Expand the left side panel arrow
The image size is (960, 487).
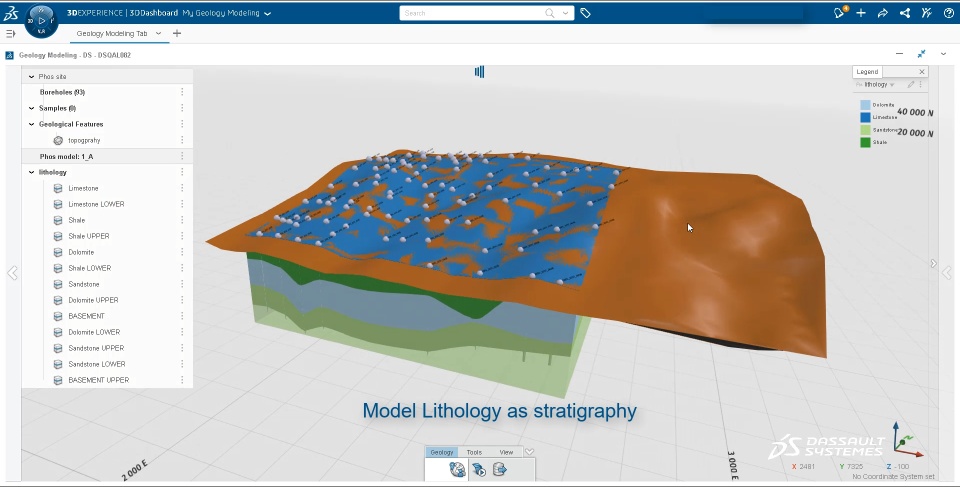12,273
